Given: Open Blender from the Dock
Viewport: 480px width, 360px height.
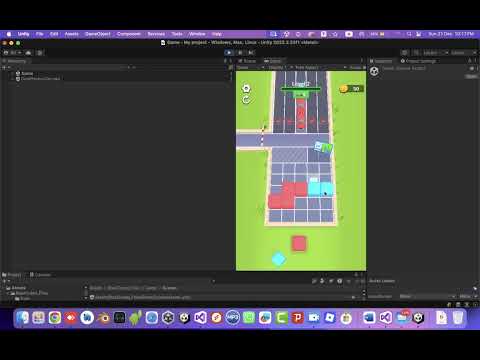Looking at the screenshot, I should [103, 318].
